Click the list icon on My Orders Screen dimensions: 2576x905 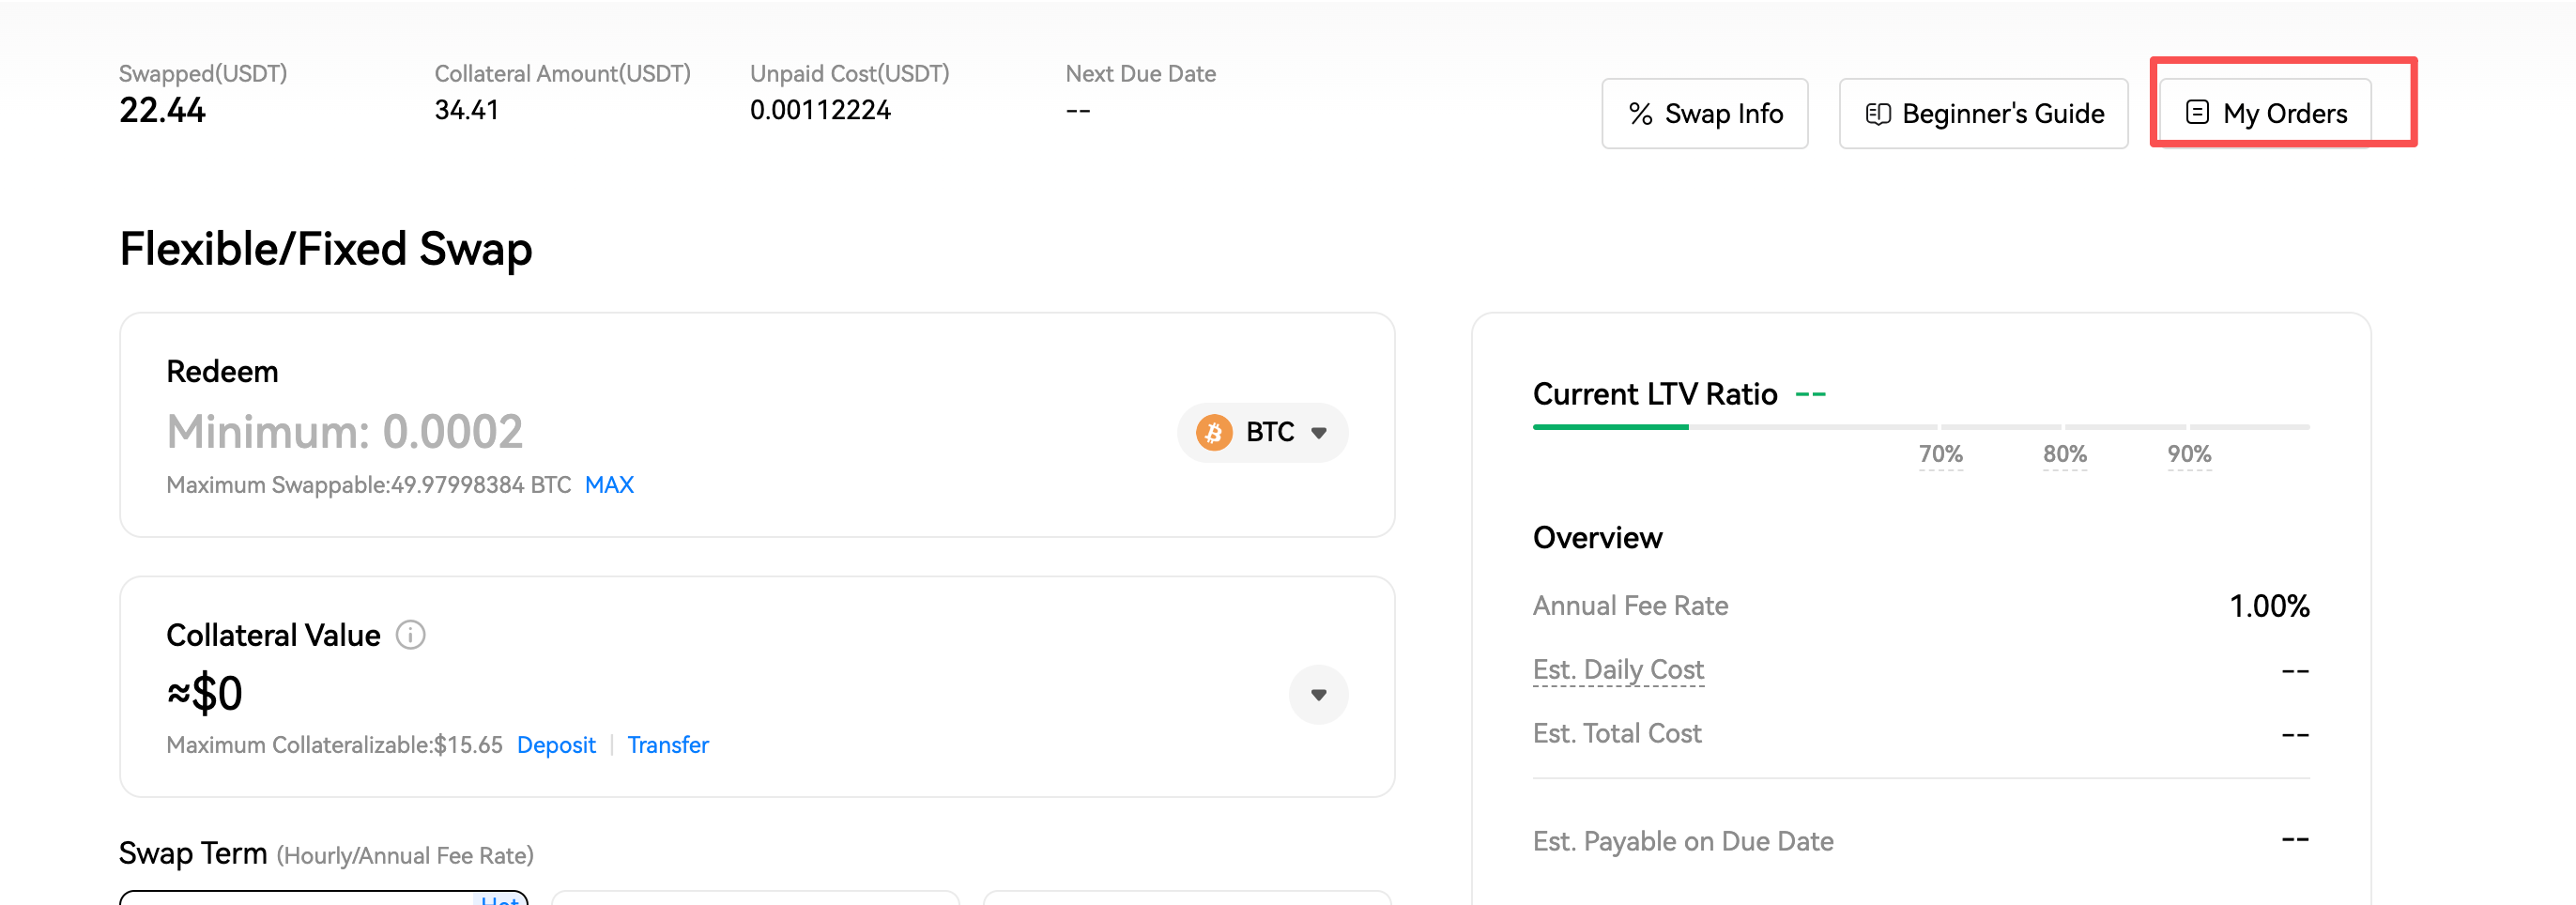pyautogui.click(x=2197, y=112)
